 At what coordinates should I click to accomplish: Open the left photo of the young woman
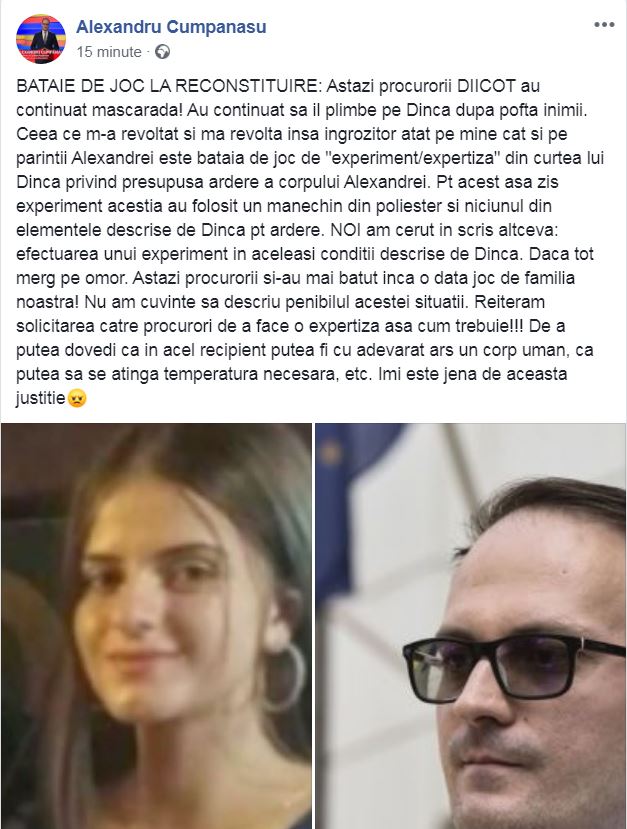[156, 626]
